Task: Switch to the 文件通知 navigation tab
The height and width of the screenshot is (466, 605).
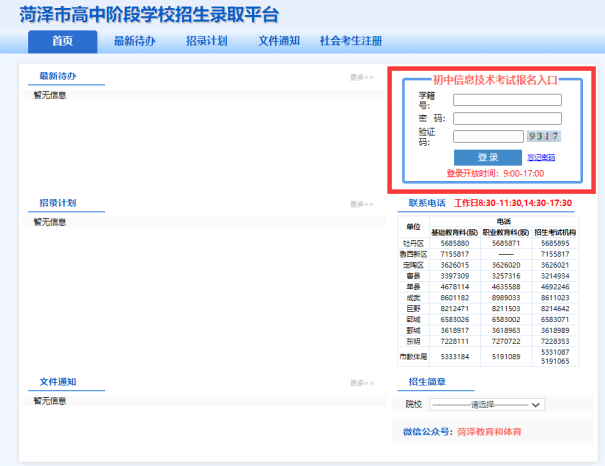Action: 279,41
